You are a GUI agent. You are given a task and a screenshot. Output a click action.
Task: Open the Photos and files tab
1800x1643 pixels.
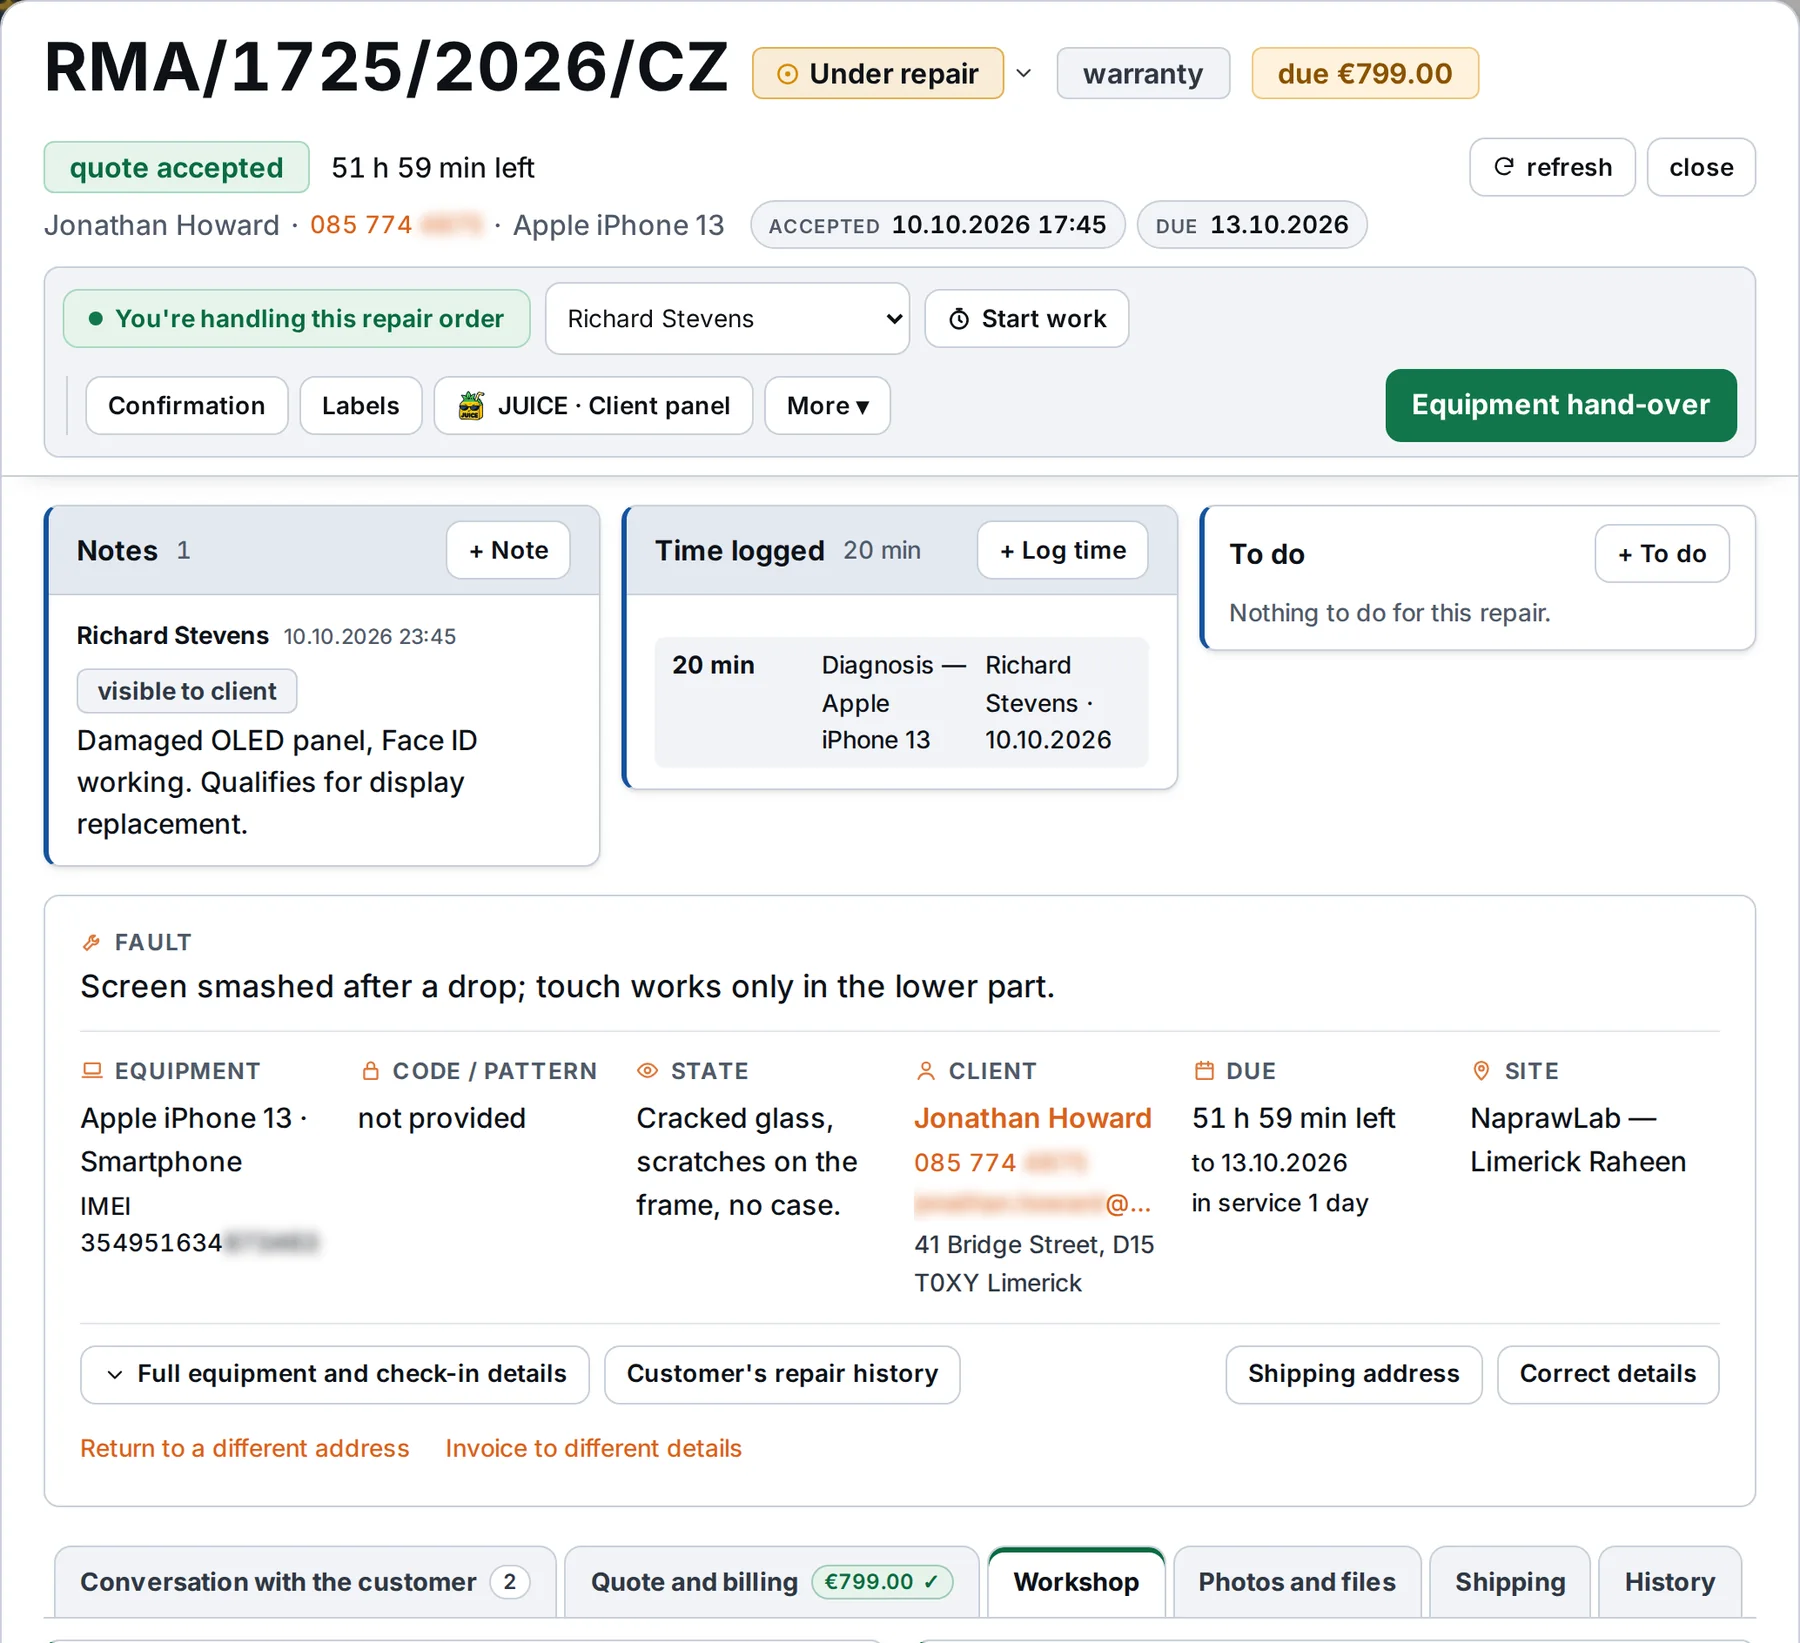tap(1297, 1582)
